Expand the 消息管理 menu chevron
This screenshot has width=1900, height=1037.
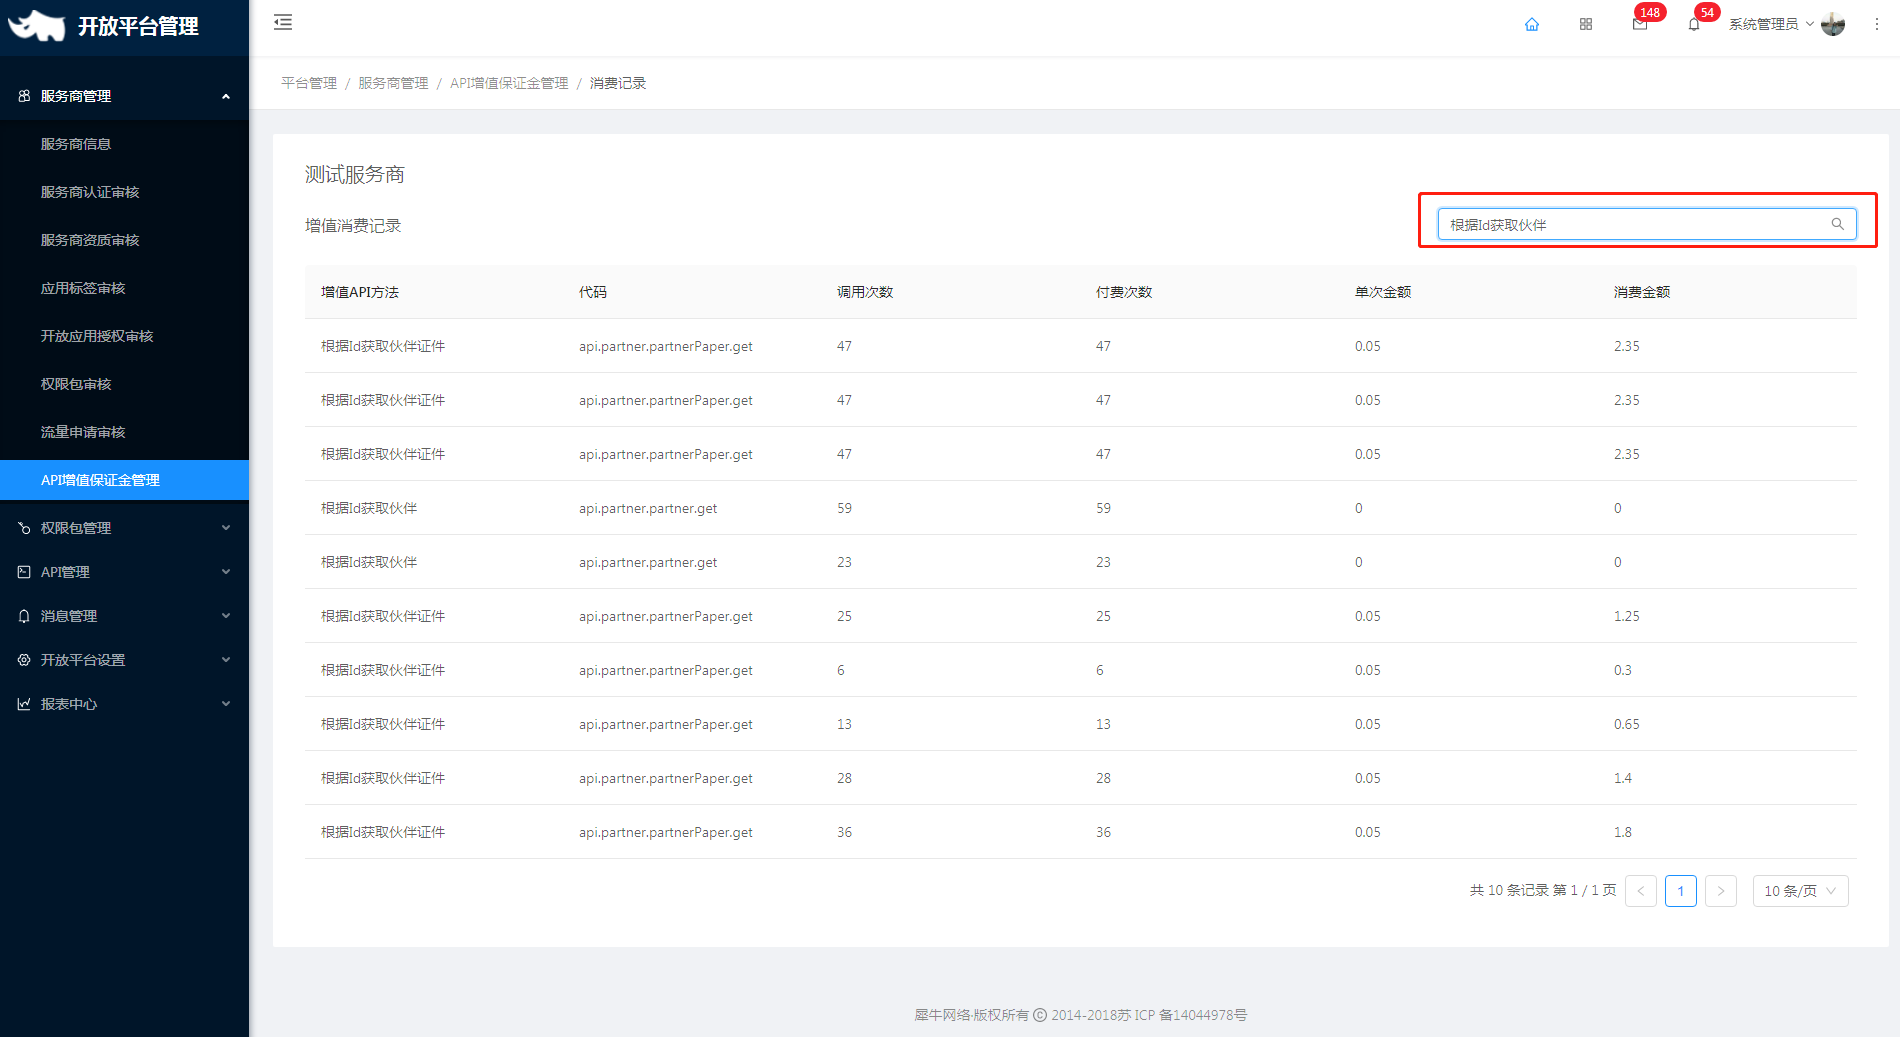(x=226, y=616)
